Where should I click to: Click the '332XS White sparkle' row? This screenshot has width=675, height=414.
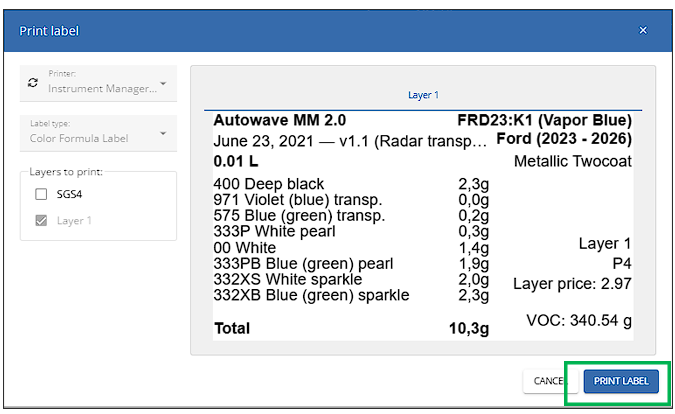coord(351,279)
